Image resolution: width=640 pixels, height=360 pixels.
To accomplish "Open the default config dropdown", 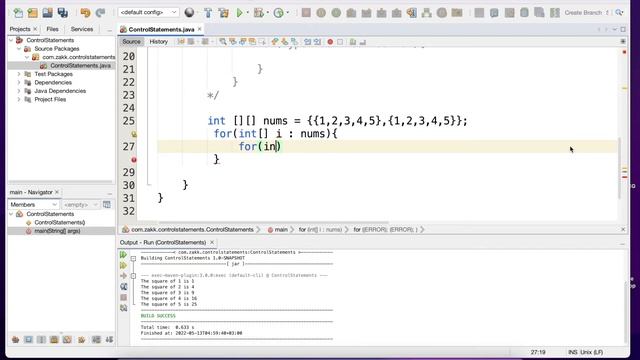I will [149, 12].
